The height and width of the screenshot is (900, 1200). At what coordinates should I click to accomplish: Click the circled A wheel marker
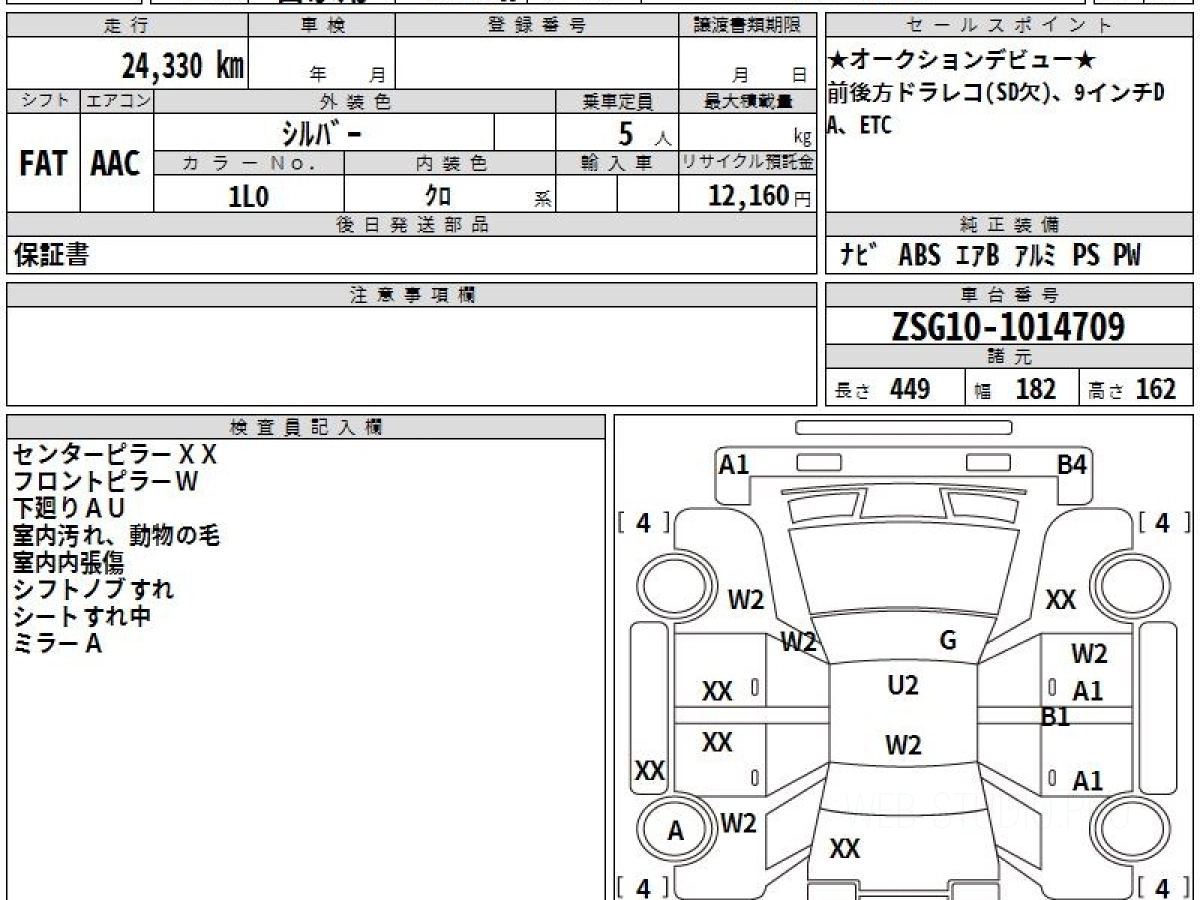coord(676,830)
